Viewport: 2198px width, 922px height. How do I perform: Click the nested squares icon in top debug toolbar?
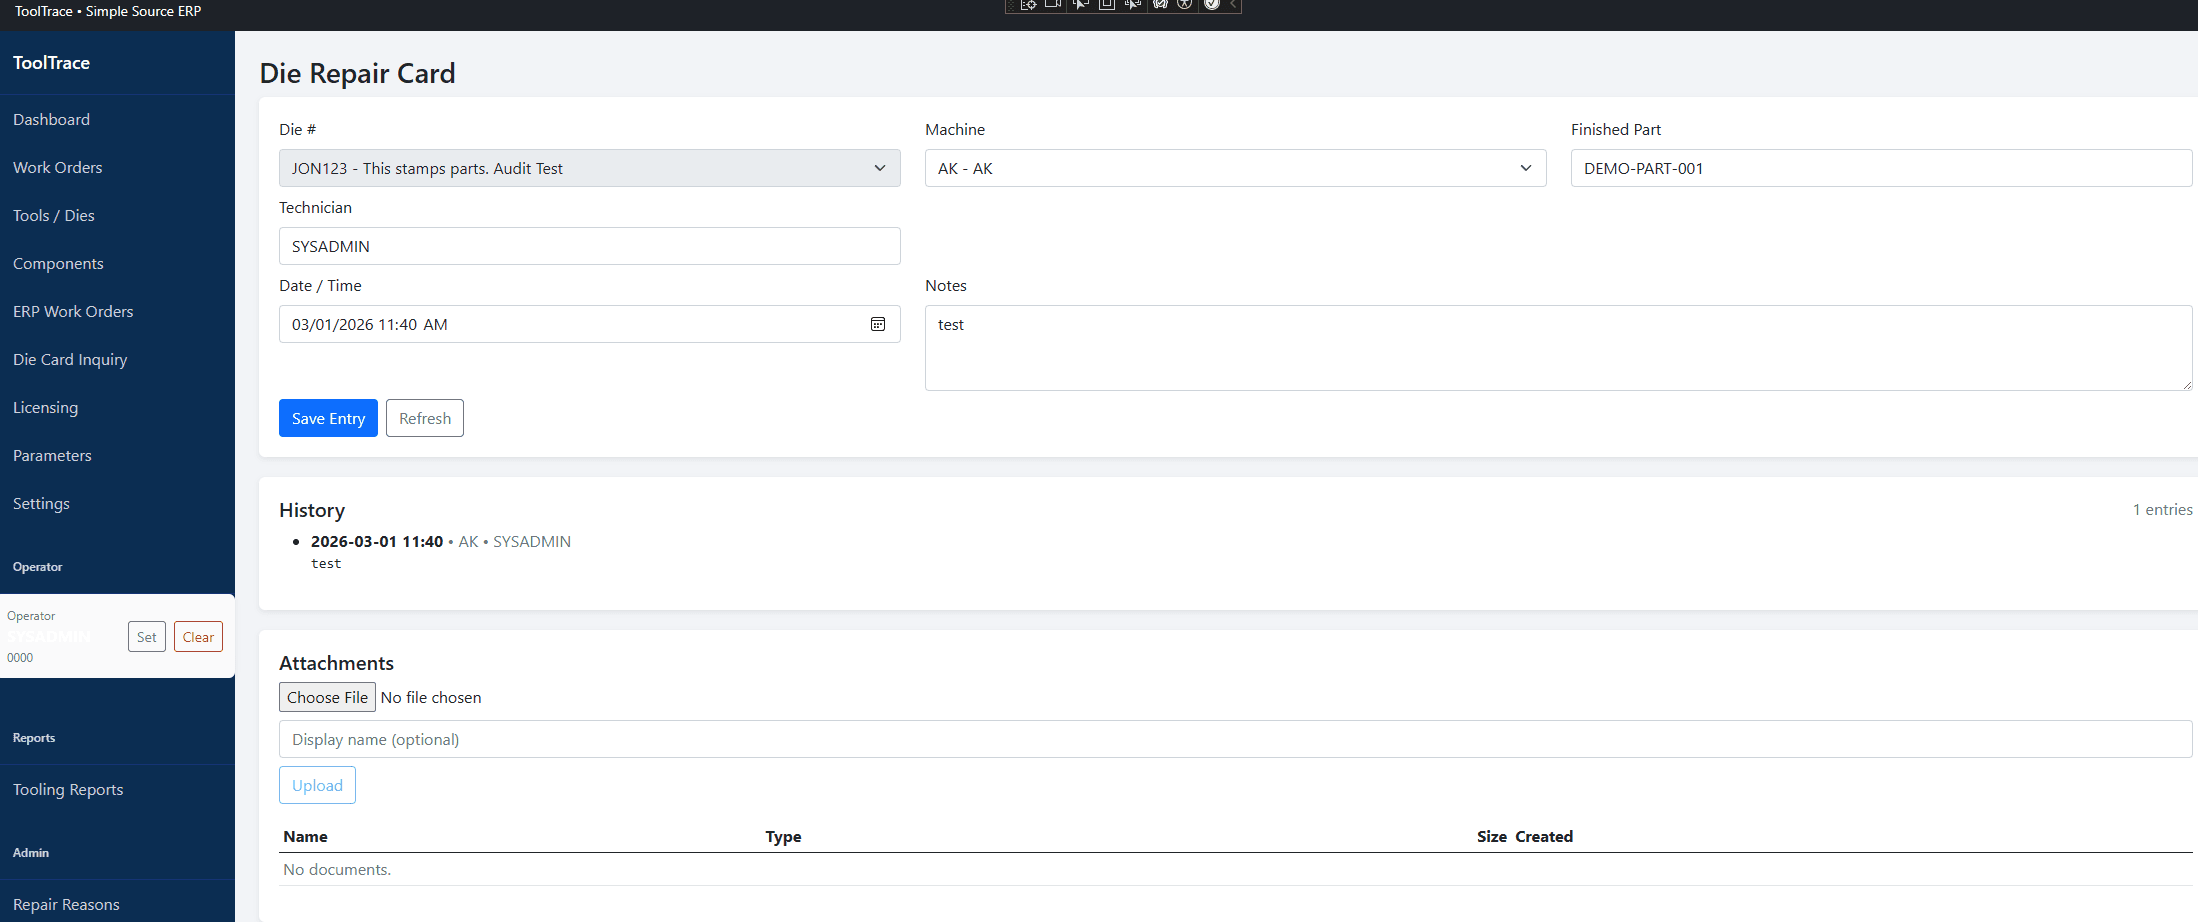(1107, 4)
